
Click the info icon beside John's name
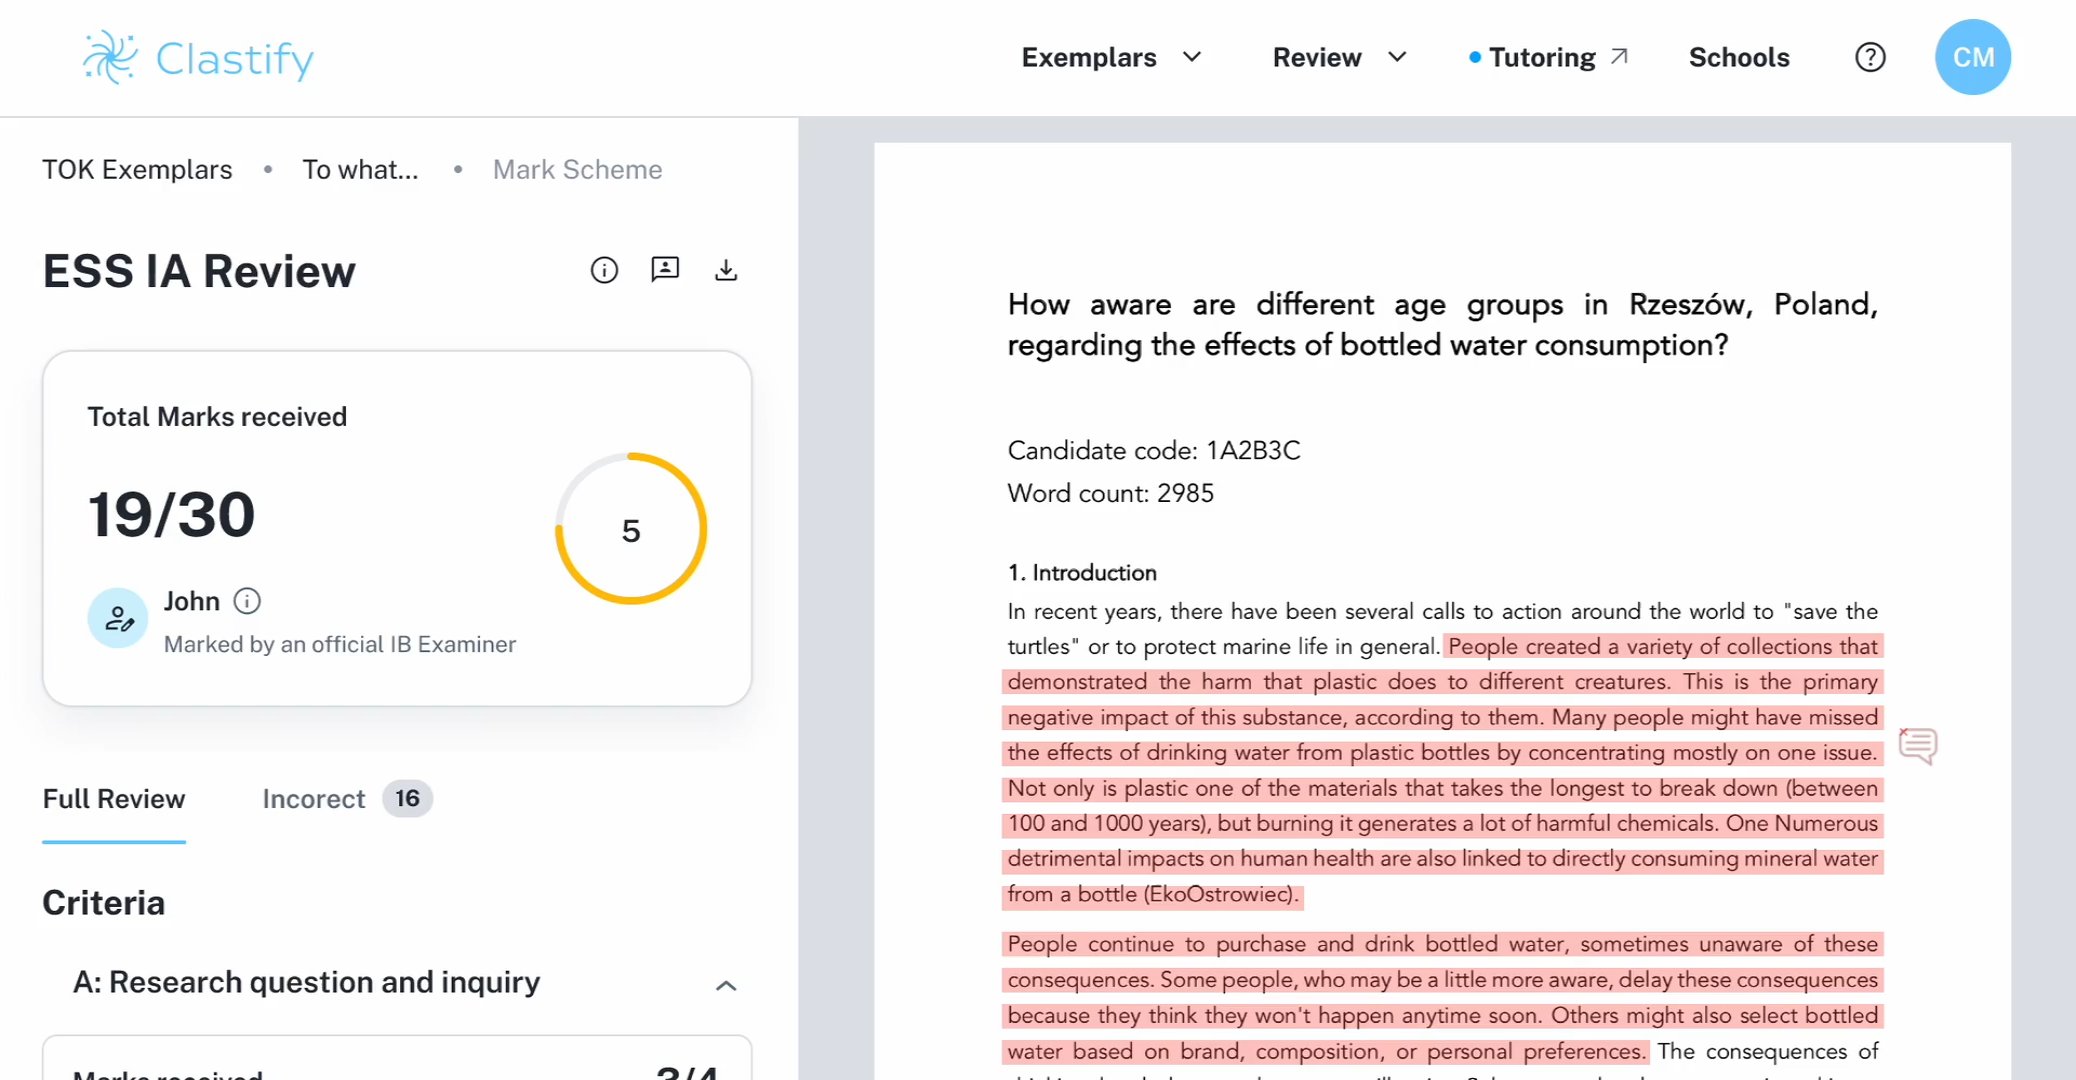pos(246,600)
